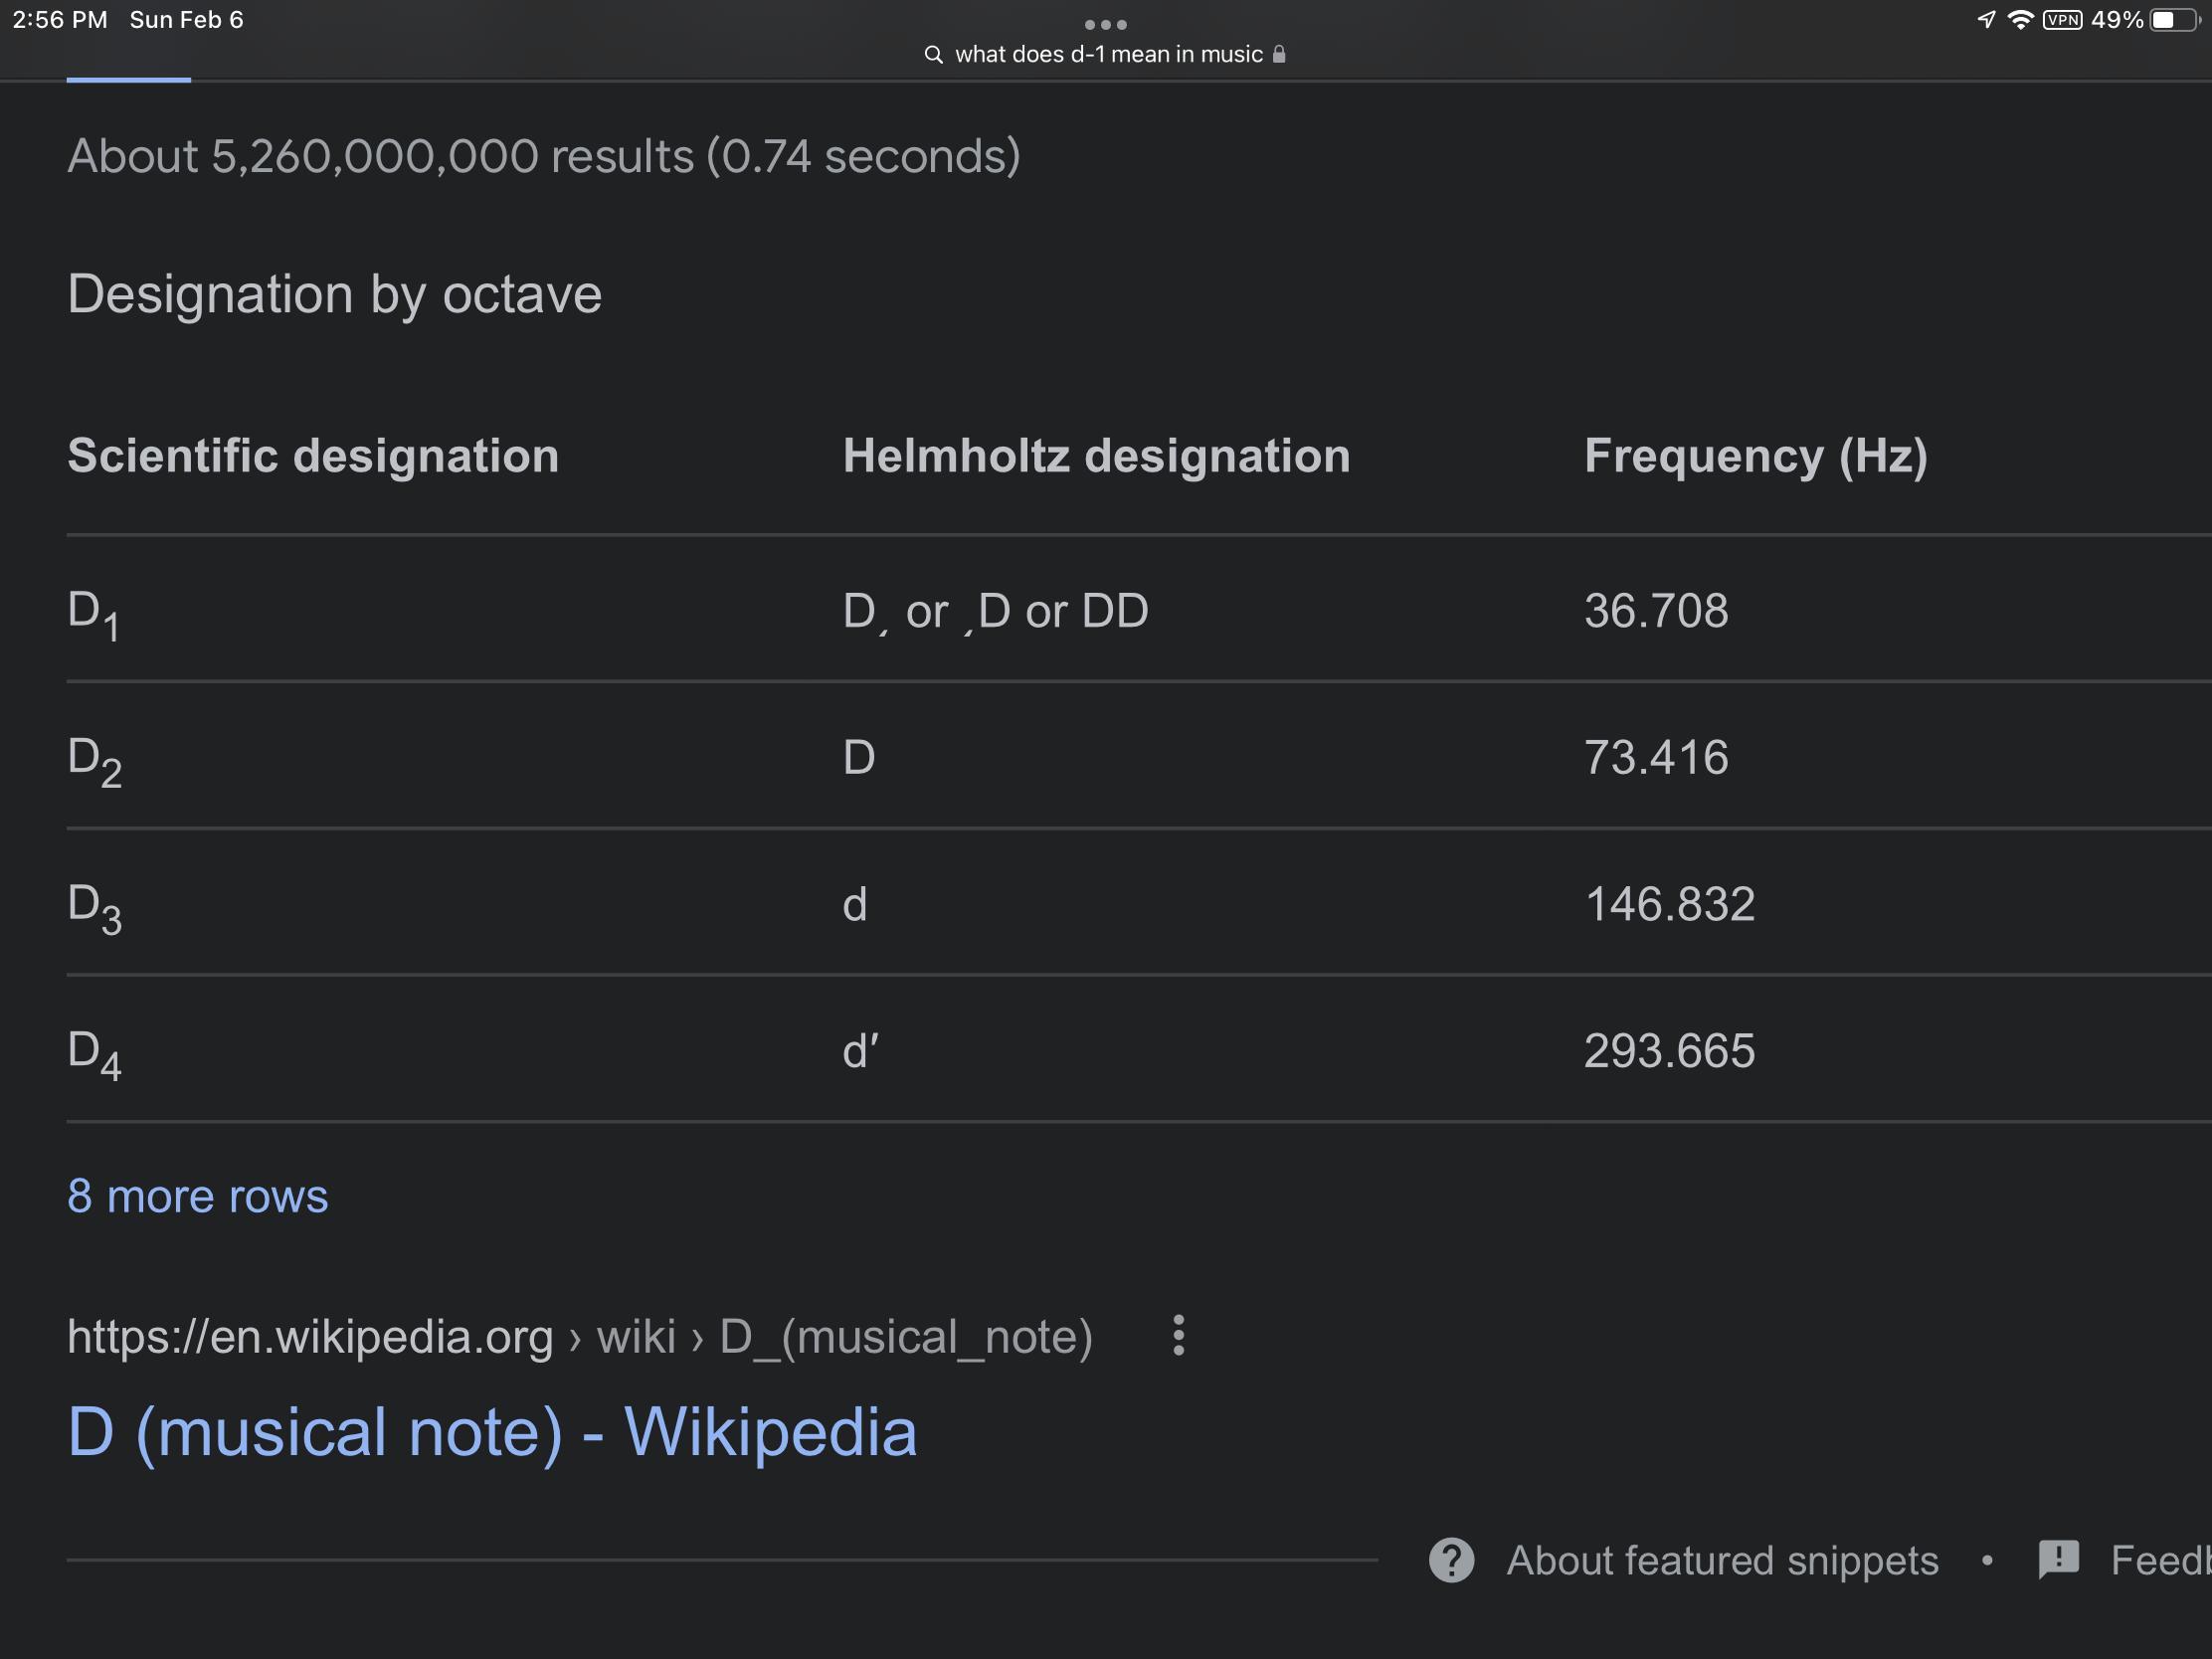Click the 36.708 frequency cell
Image resolution: width=2212 pixels, height=1659 pixels.
click(x=1656, y=611)
